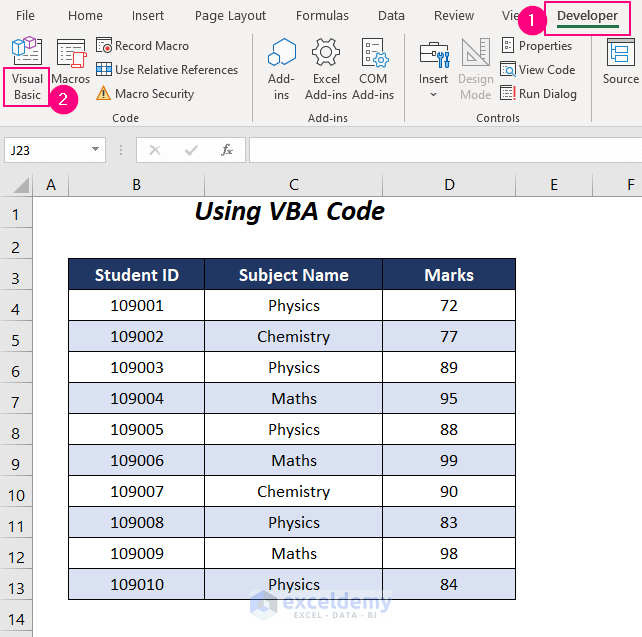
Task: Select the marks cell with 84
Action: [x=449, y=584]
